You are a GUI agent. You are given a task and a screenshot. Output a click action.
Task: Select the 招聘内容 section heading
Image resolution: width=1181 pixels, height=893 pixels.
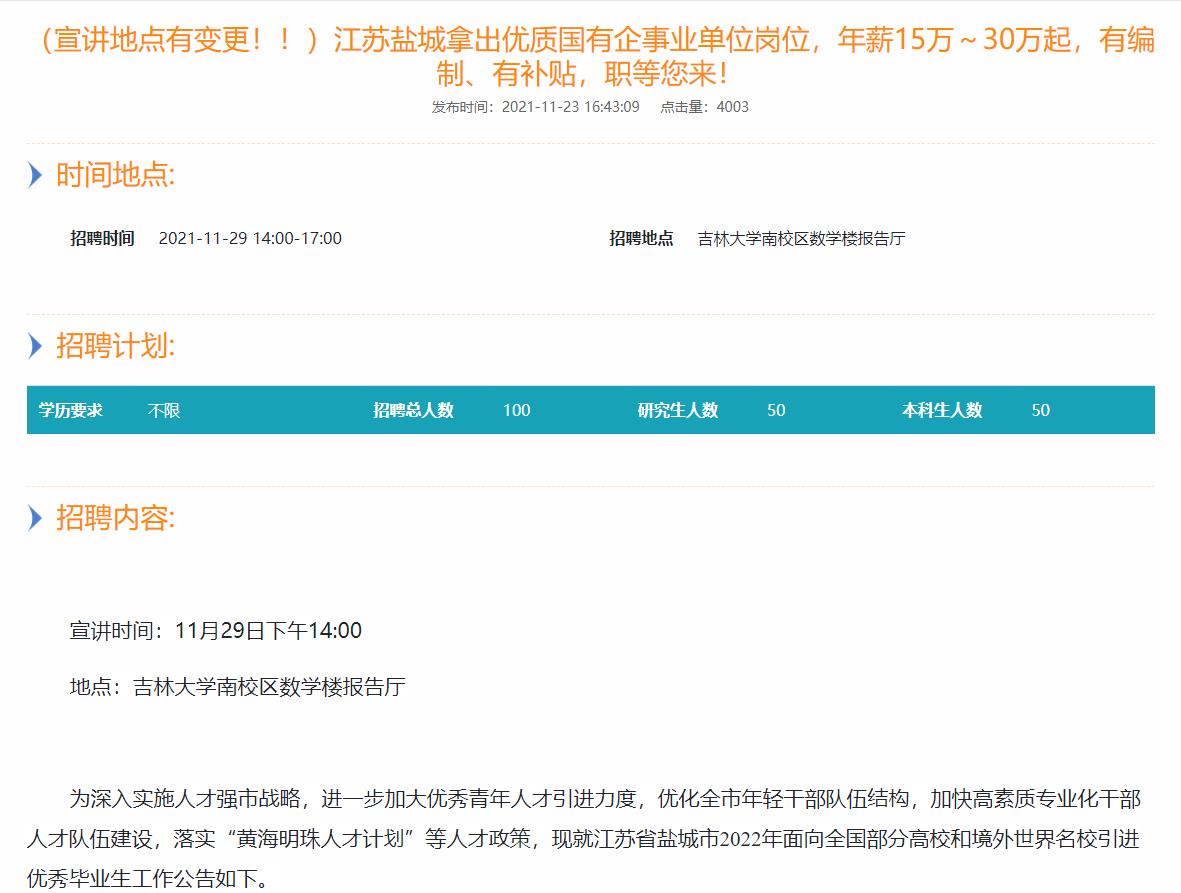pyautogui.click(x=115, y=518)
